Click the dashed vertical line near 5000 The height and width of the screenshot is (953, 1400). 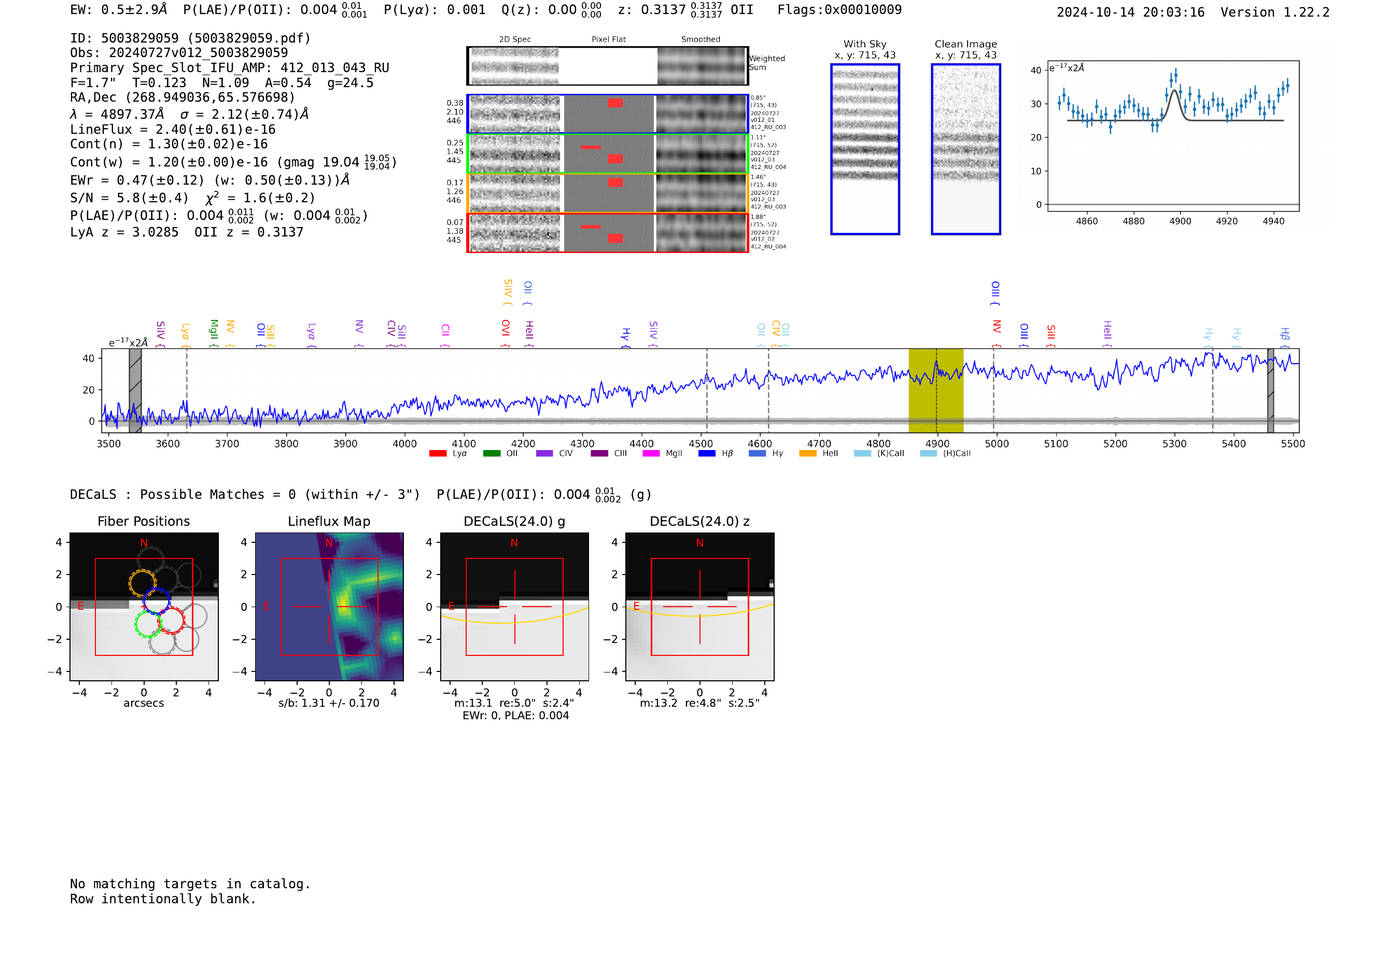tap(993, 391)
